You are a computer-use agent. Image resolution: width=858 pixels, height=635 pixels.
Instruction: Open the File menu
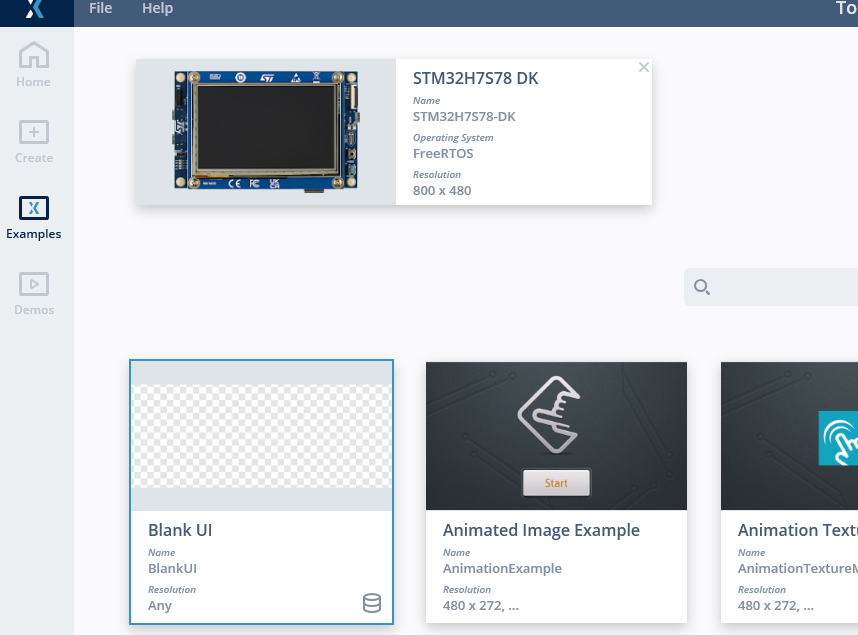tap(101, 8)
